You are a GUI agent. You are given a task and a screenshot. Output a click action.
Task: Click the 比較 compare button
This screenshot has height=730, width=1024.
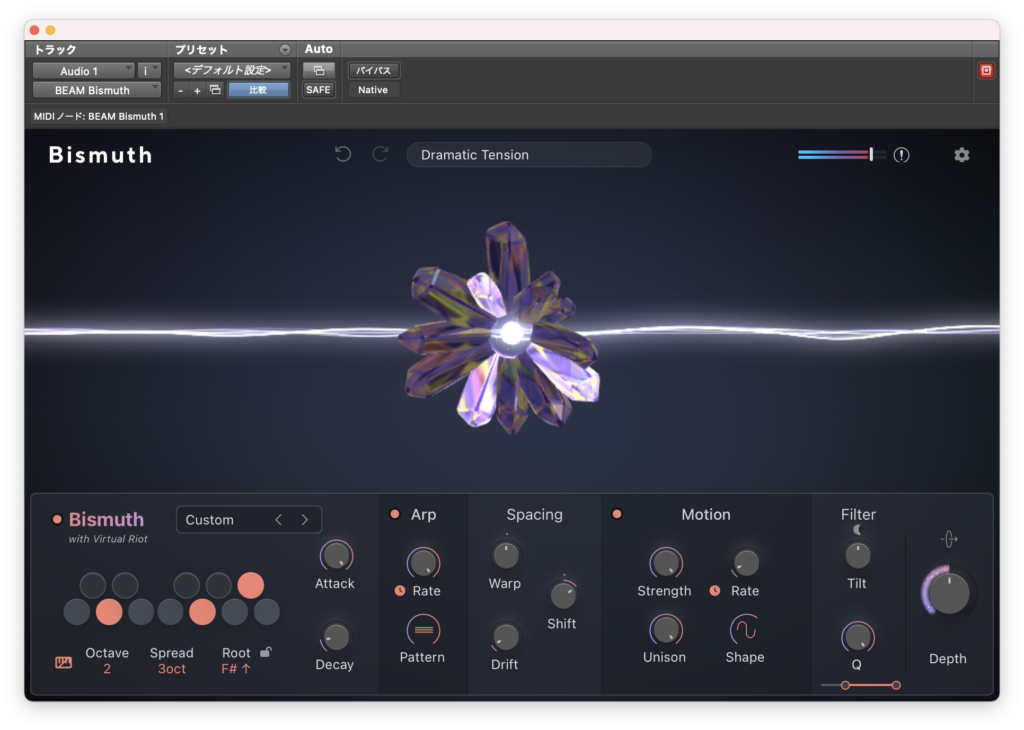pos(259,90)
